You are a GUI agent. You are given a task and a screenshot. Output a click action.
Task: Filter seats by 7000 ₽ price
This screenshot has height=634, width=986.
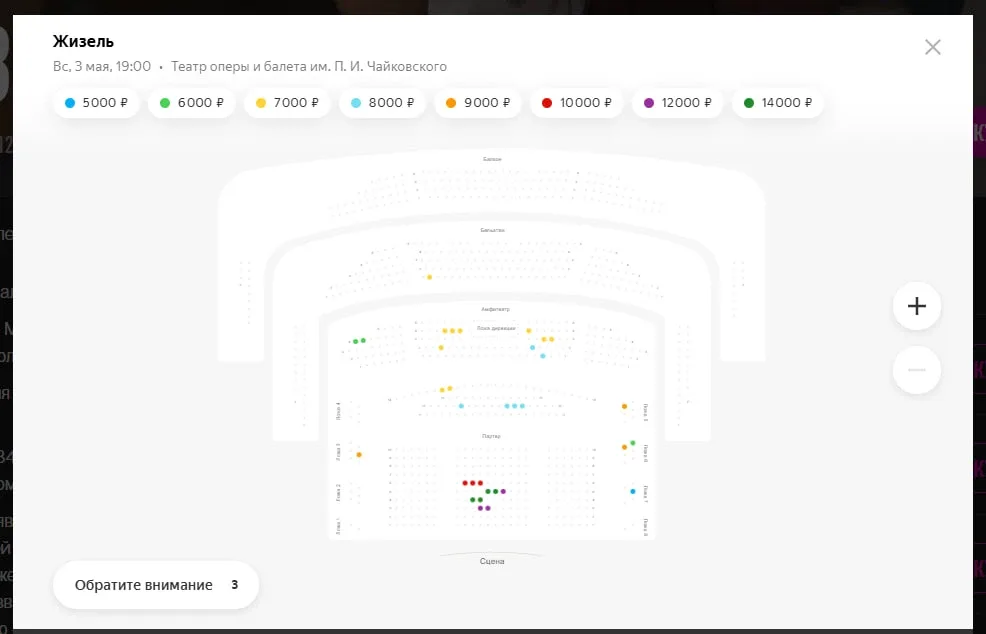pyautogui.click(x=287, y=103)
